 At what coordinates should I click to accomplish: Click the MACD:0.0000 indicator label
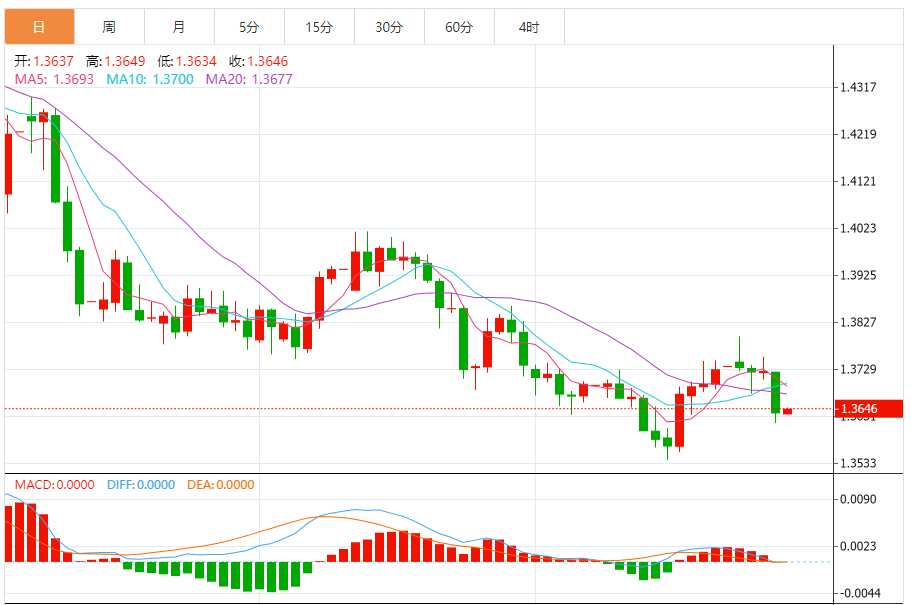[55, 485]
